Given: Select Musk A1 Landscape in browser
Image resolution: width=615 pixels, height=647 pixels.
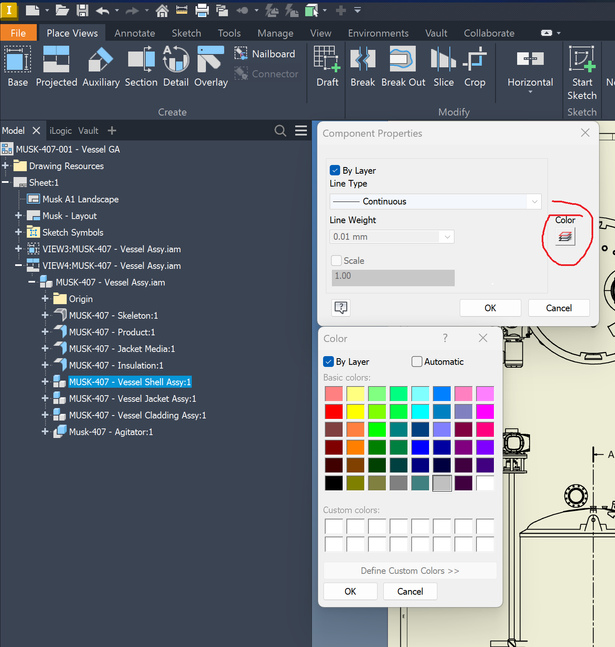Looking at the screenshot, I should (x=80, y=199).
